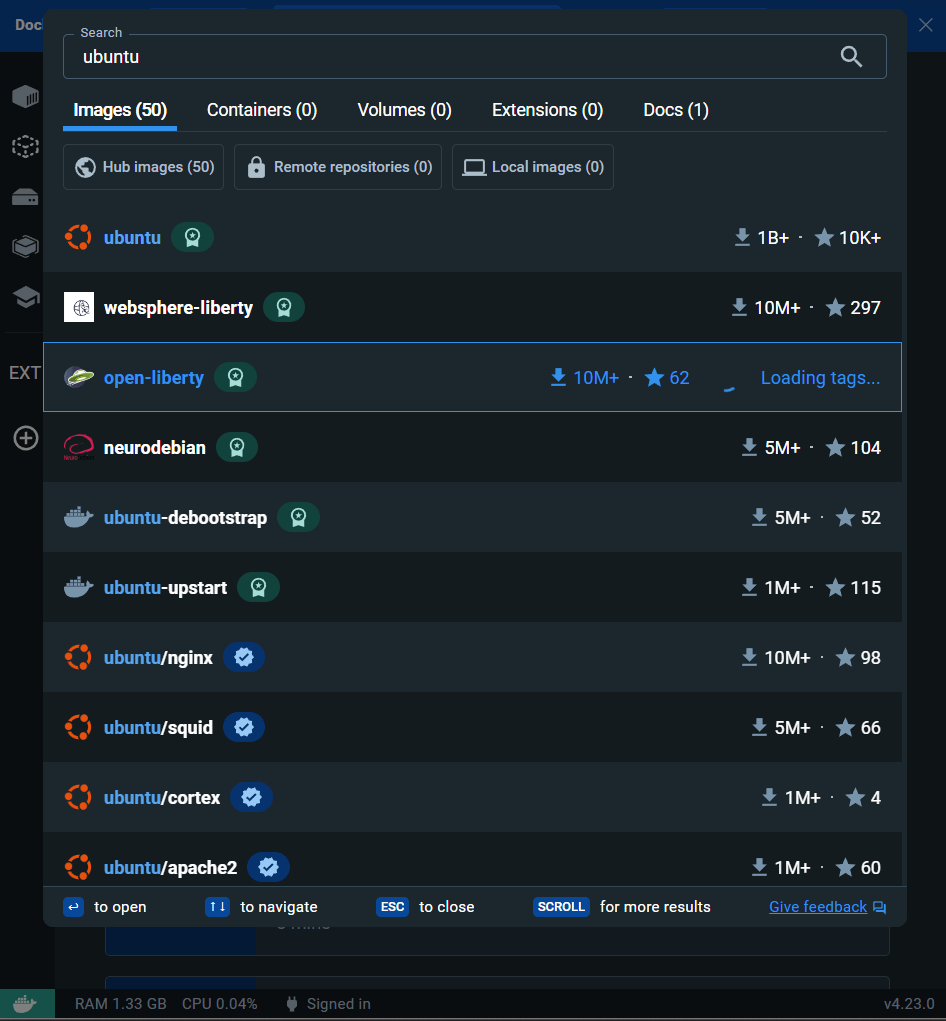
Task: Click the Give feedback link
Action: pos(818,907)
